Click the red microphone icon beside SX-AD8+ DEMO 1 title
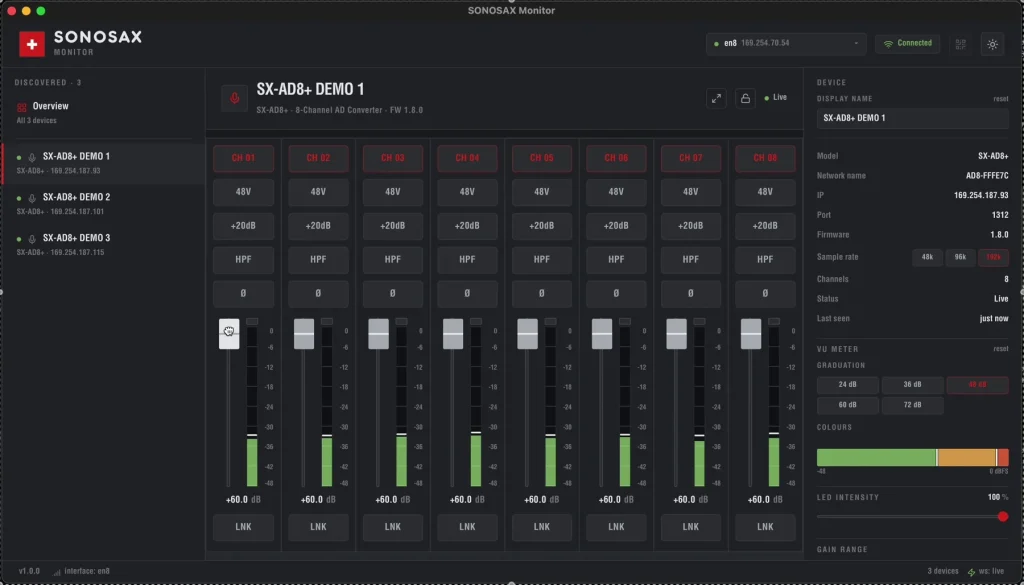Image resolution: width=1024 pixels, height=585 pixels. tap(234, 98)
